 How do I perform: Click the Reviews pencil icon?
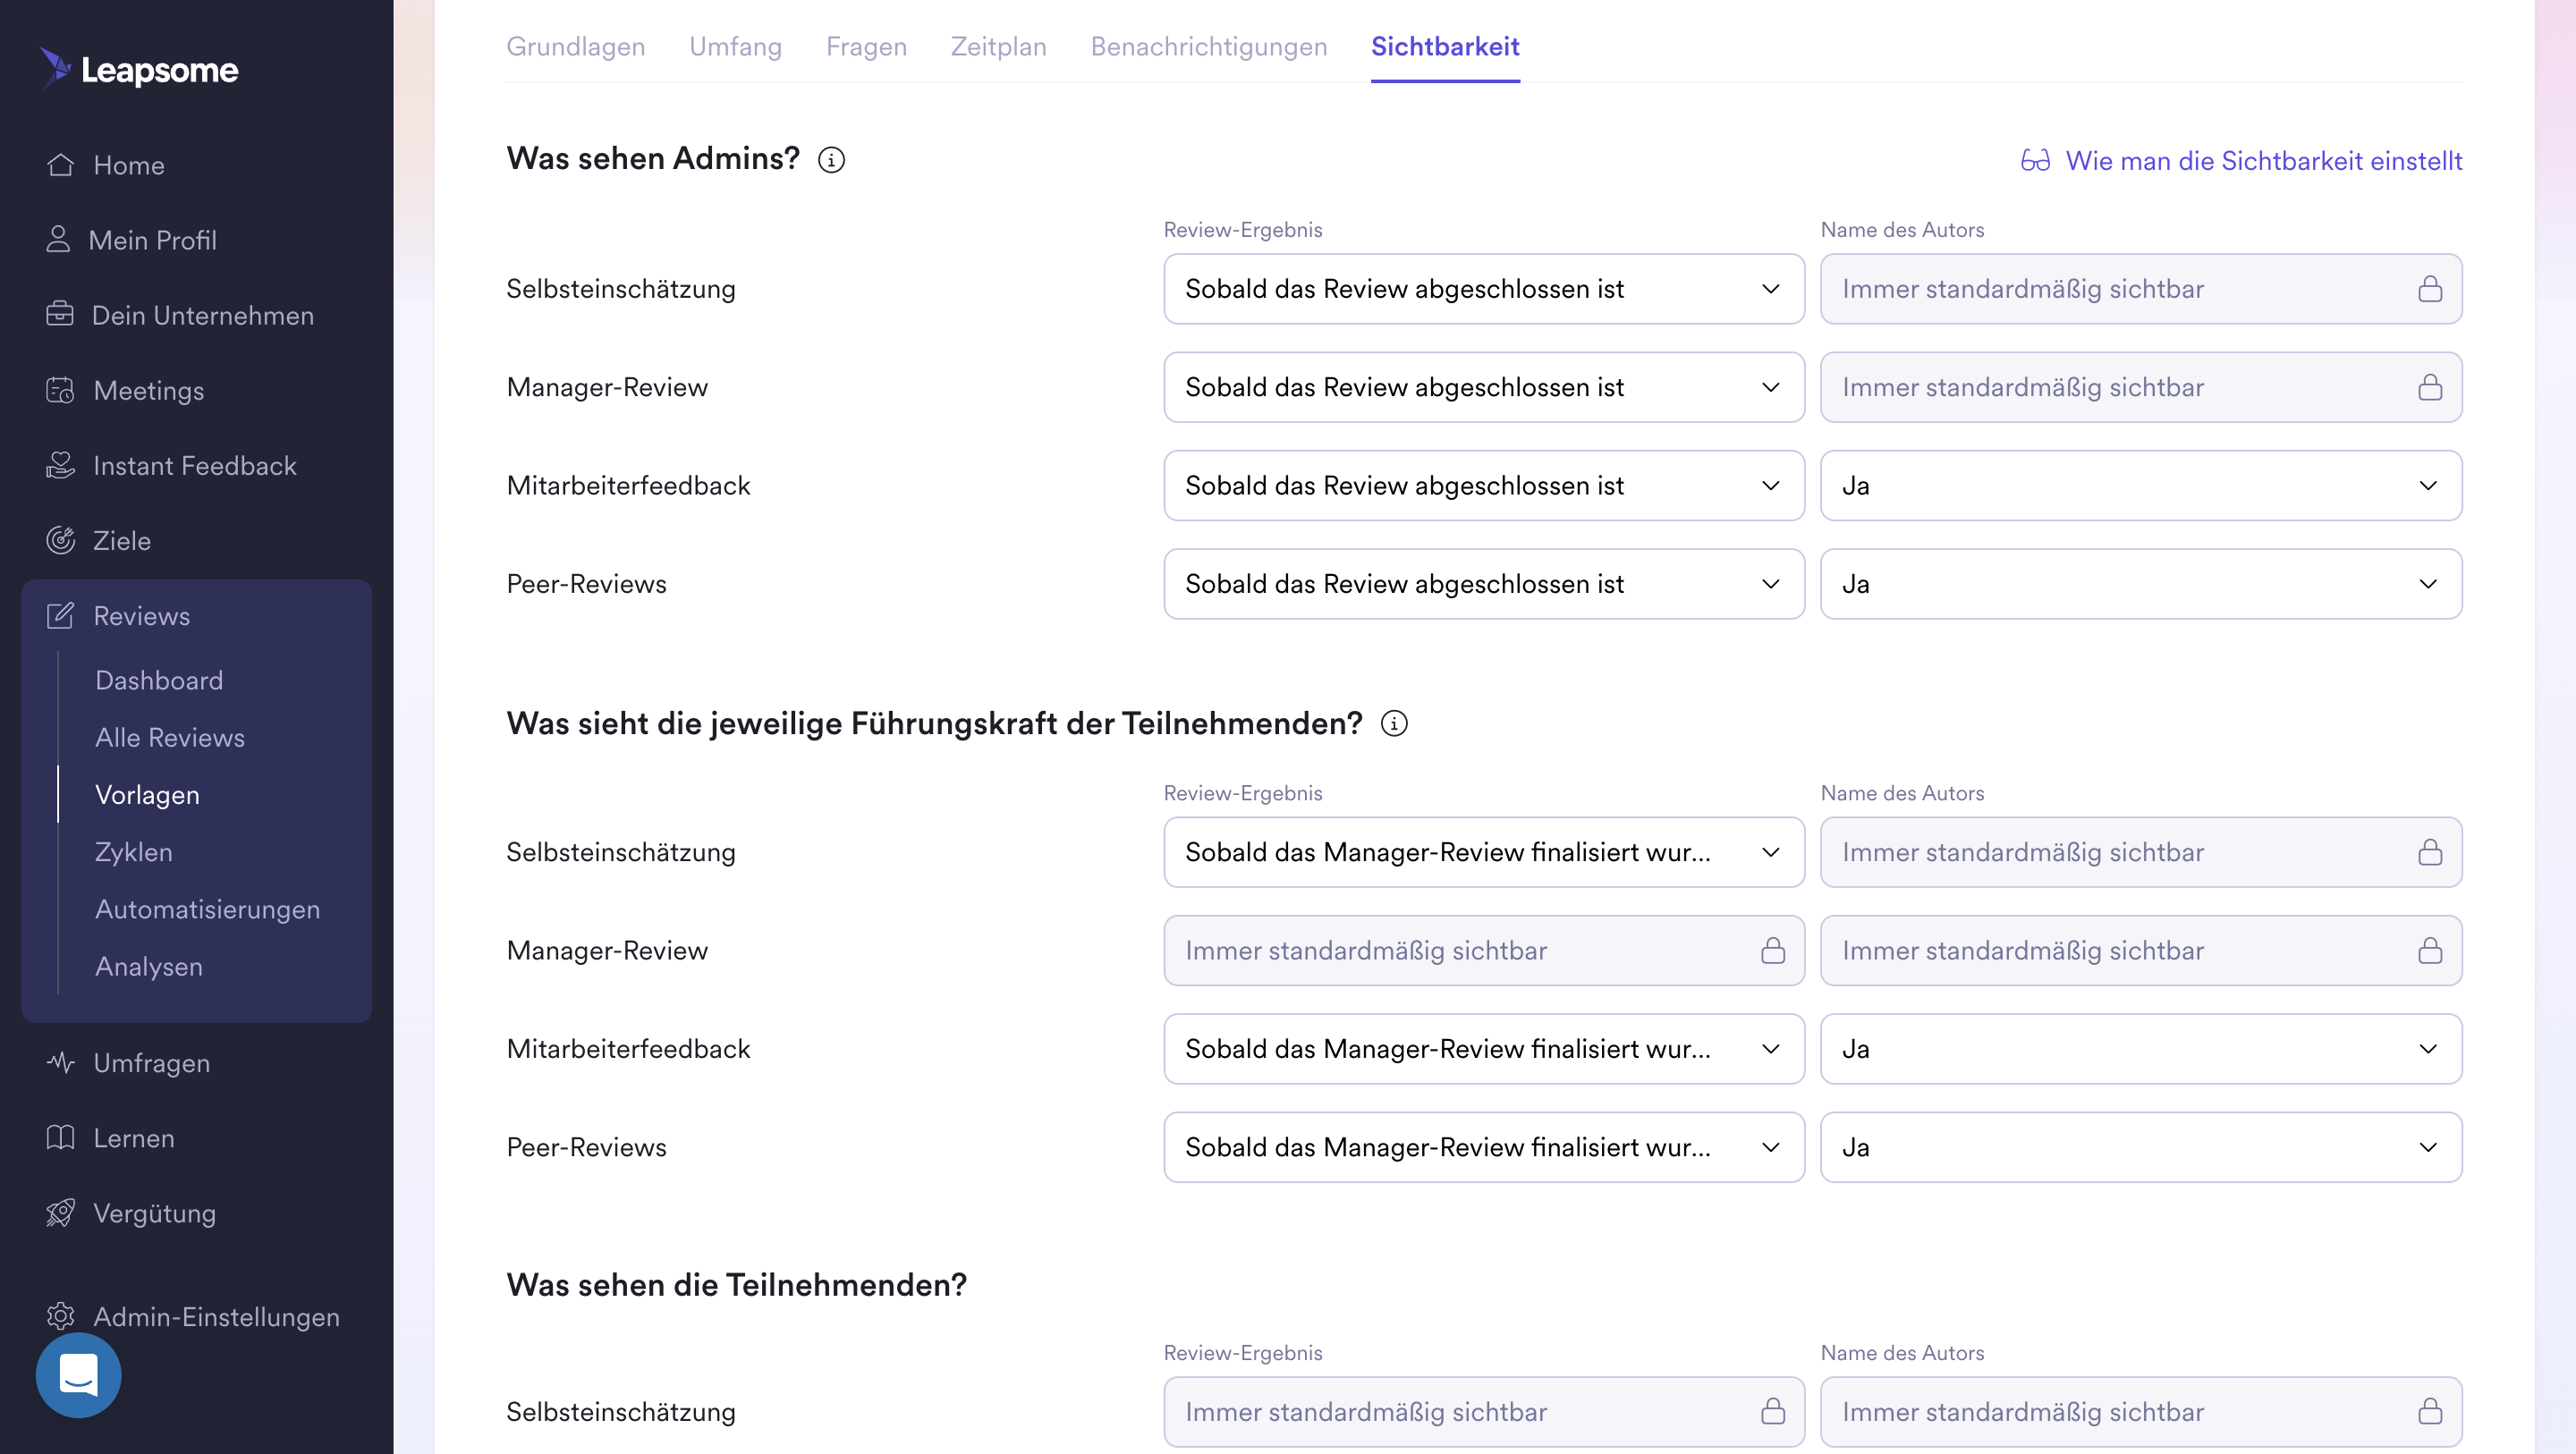tap(60, 615)
